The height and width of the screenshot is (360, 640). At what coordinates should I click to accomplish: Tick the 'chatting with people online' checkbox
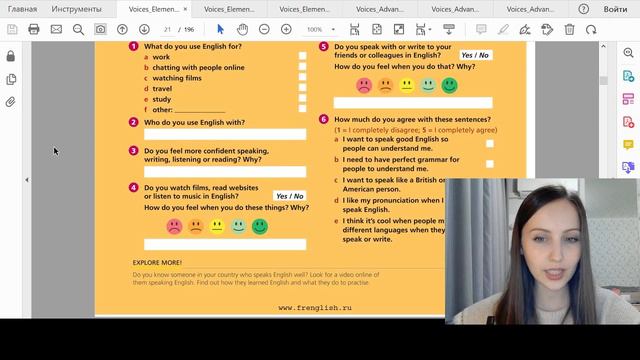302,66
